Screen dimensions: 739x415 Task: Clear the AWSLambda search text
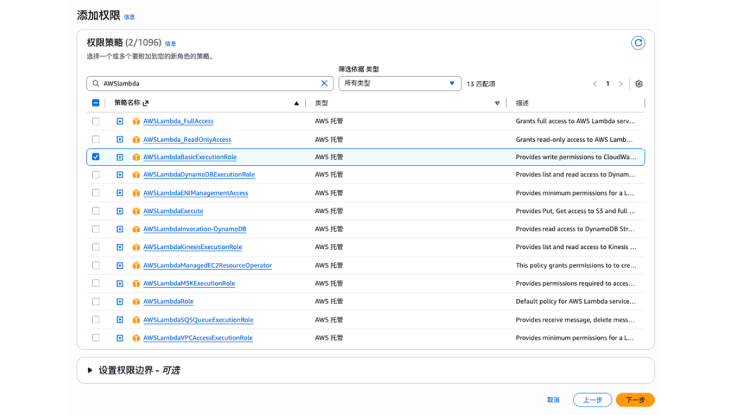pyautogui.click(x=324, y=84)
